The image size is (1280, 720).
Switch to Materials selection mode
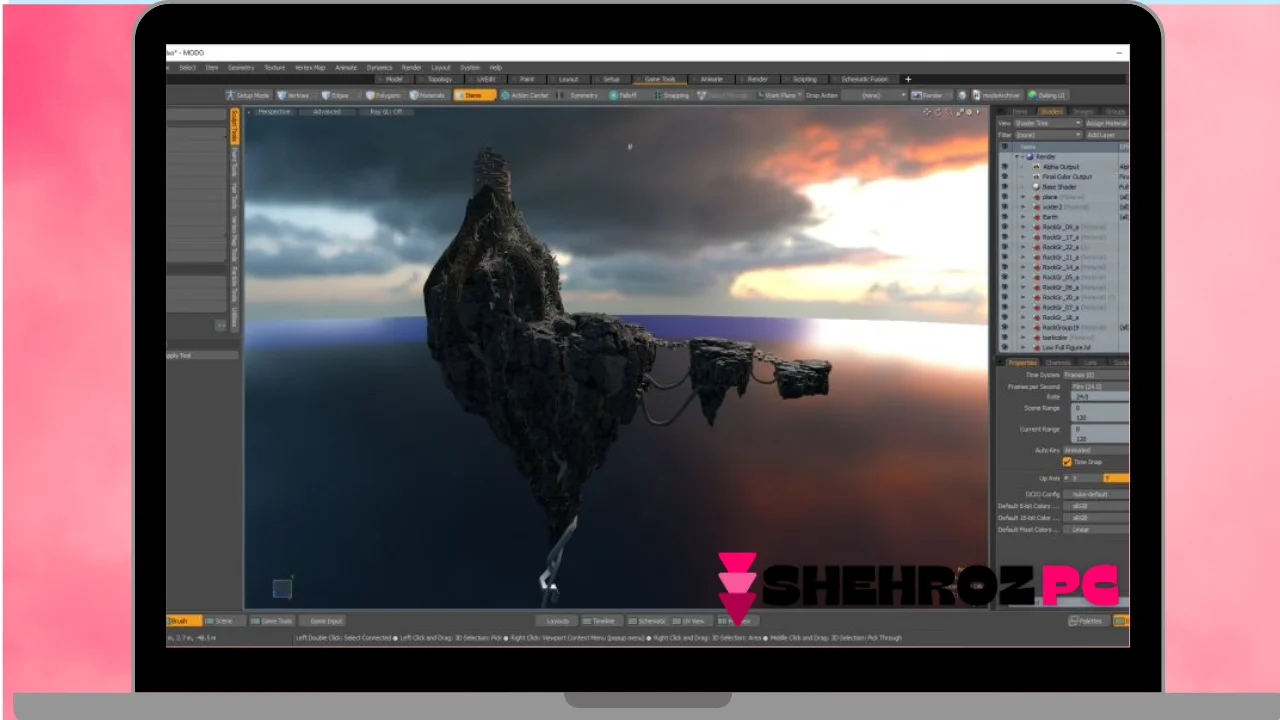click(x=428, y=95)
